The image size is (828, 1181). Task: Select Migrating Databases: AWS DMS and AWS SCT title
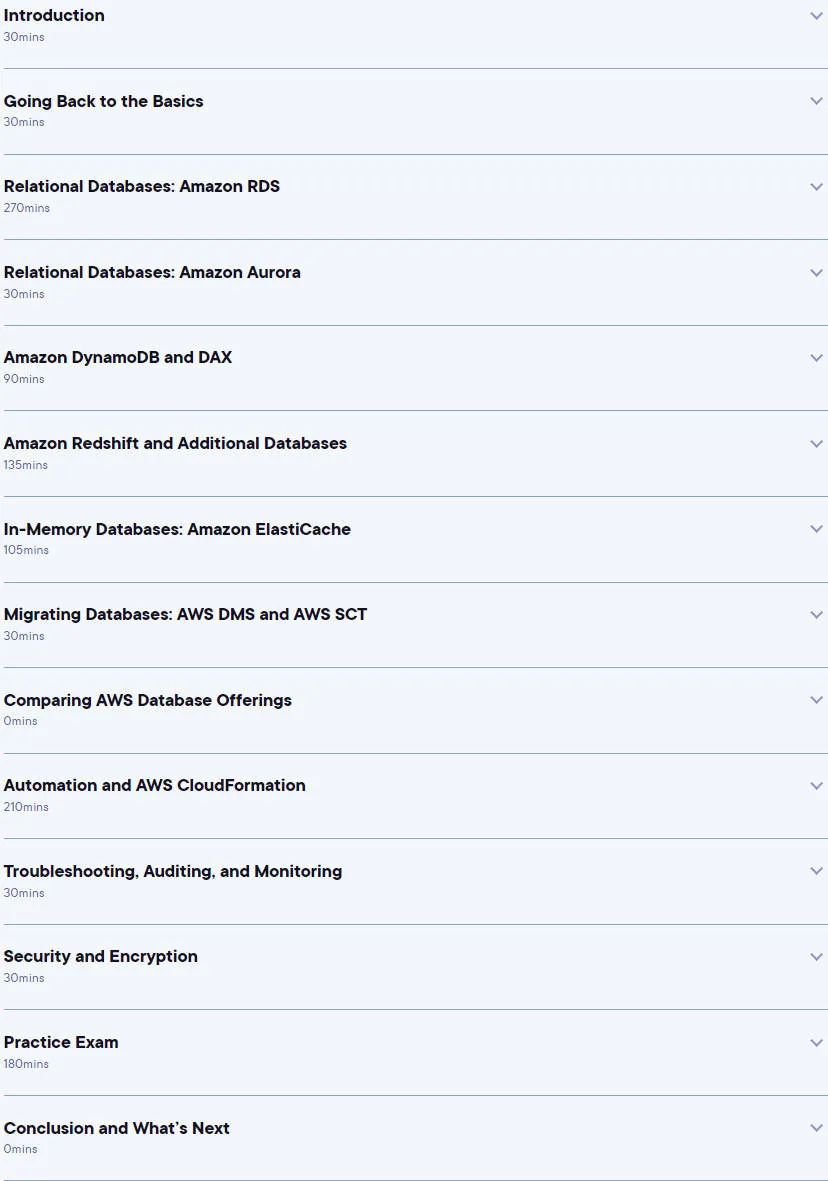click(x=185, y=615)
